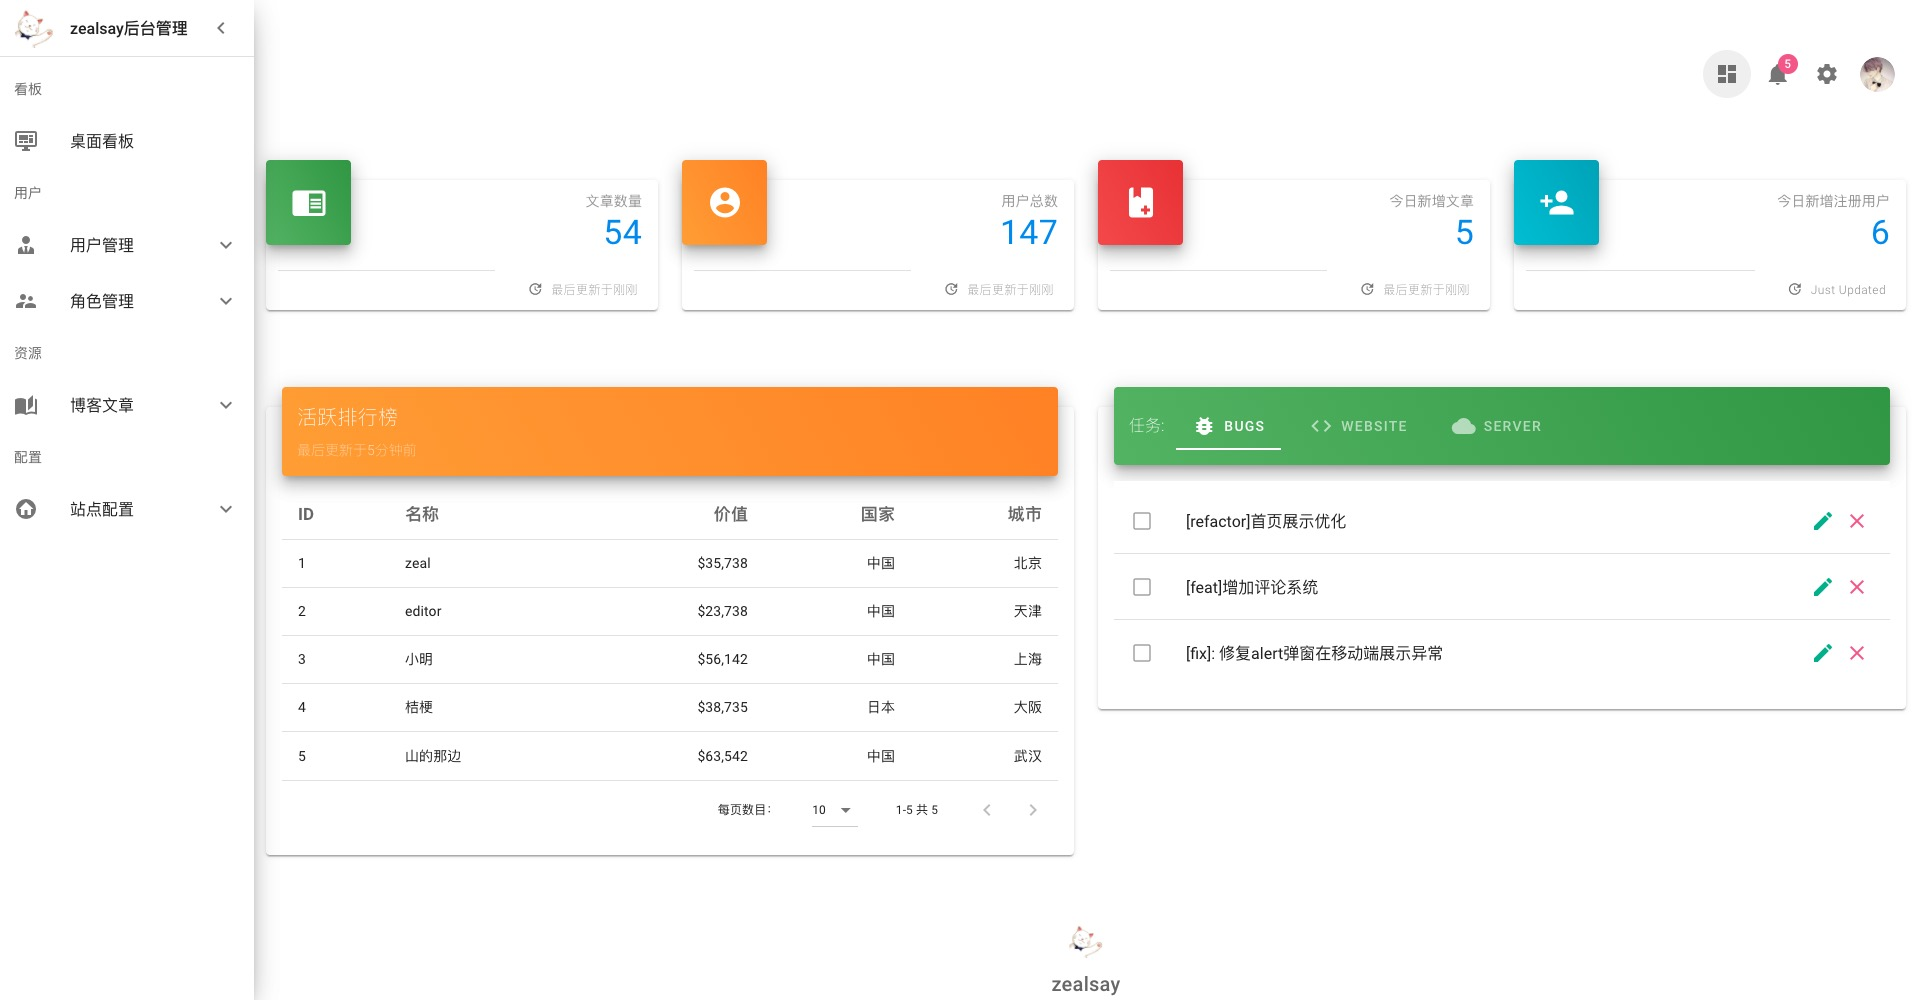
Task: Click the value $56,142
Action: coord(723,659)
